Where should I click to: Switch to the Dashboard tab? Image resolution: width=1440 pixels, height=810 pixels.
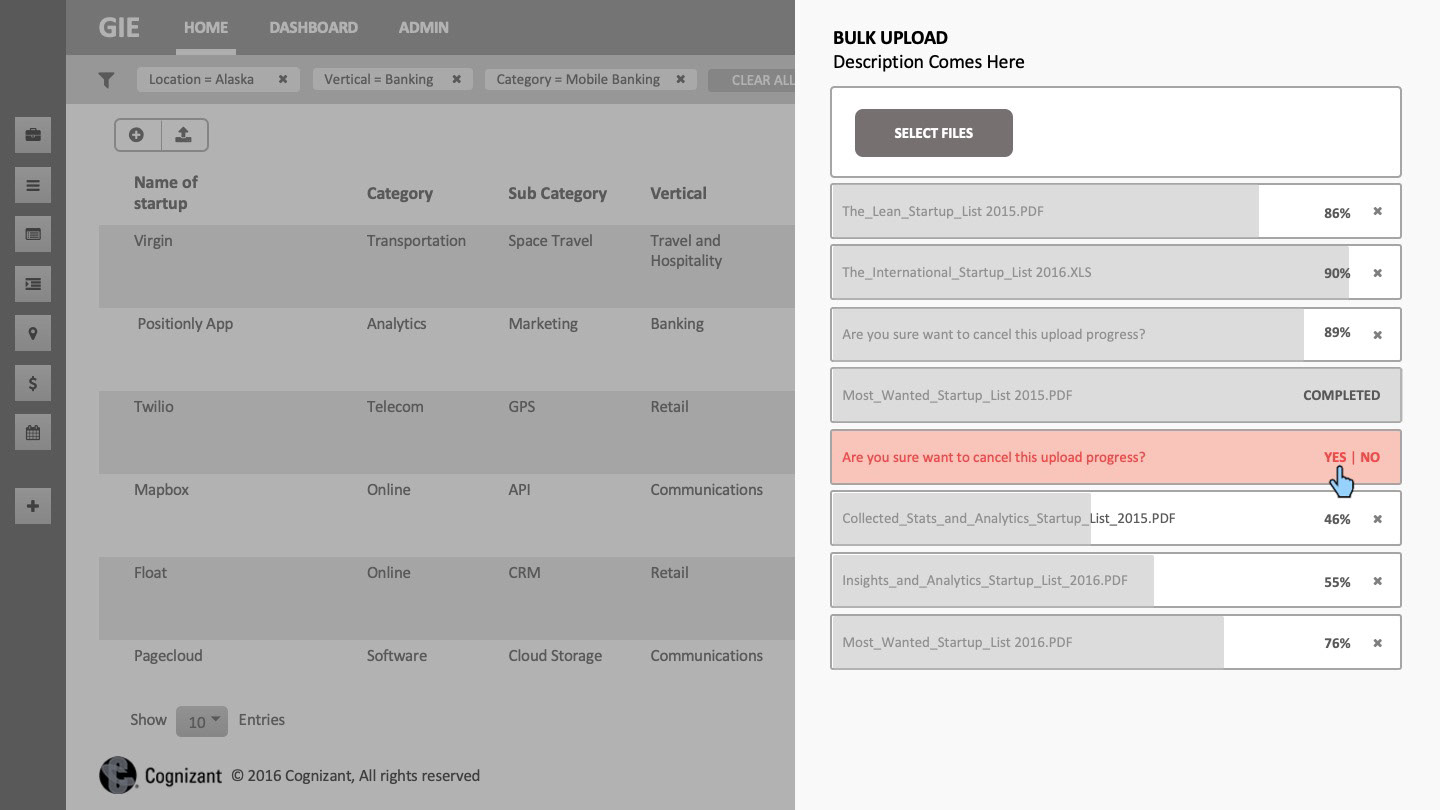point(313,27)
